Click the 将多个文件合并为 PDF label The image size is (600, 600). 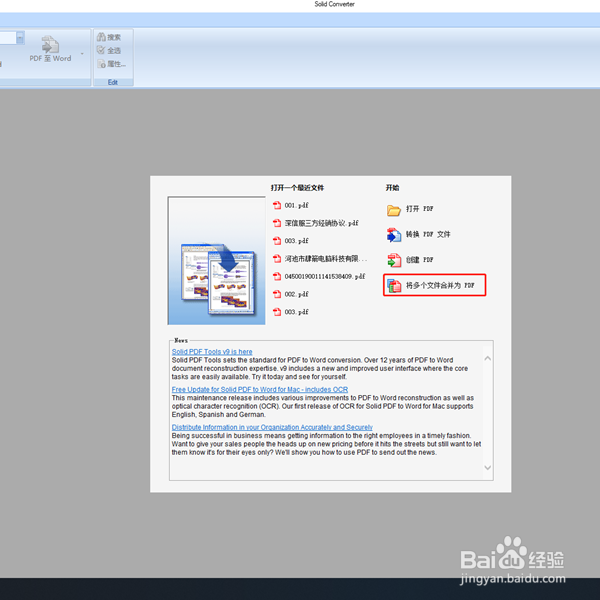click(440, 285)
